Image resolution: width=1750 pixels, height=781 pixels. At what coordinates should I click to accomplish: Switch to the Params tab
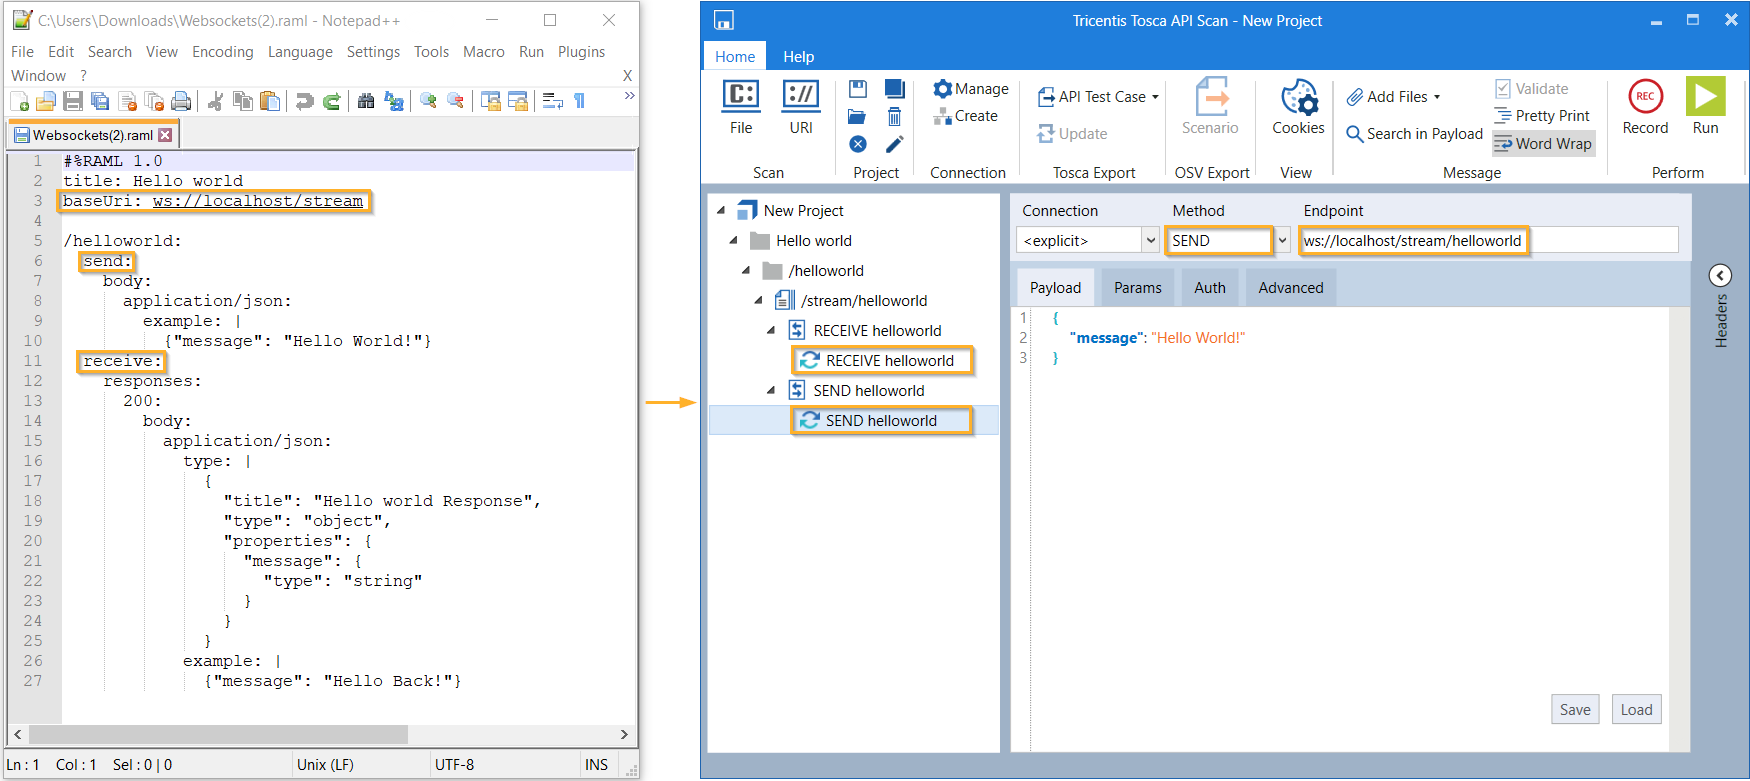(x=1137, y=288)
